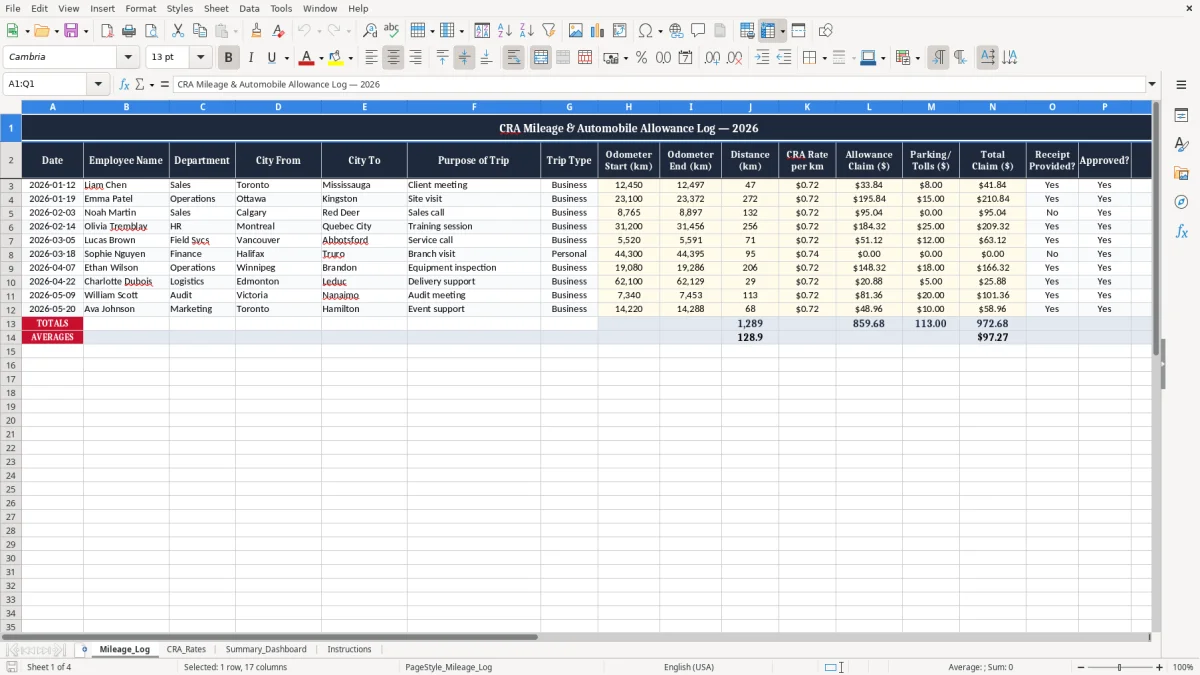The image size is (1200, 675).
Task: Open the sidebar Properties deck
Action: coord(1181,116)
